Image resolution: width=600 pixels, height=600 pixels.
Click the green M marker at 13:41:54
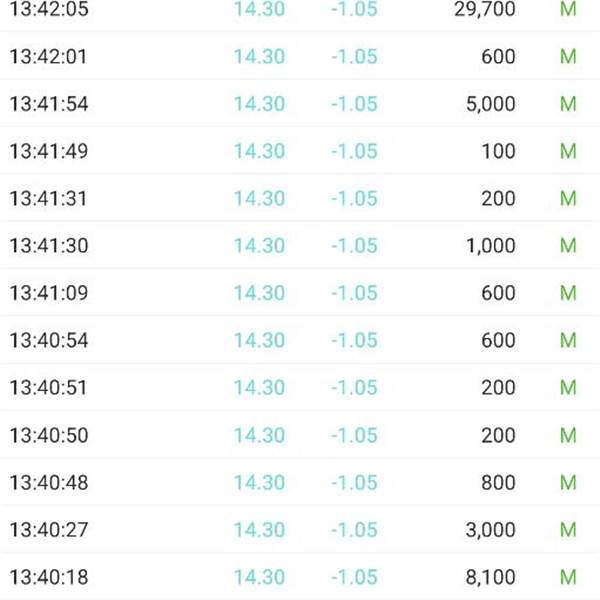pos(568,104)
